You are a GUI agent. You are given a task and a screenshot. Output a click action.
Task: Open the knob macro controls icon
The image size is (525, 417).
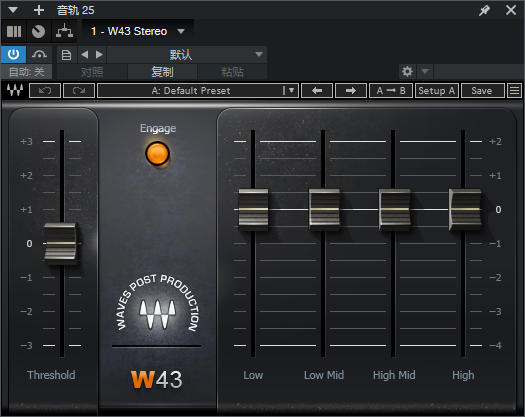38,31
